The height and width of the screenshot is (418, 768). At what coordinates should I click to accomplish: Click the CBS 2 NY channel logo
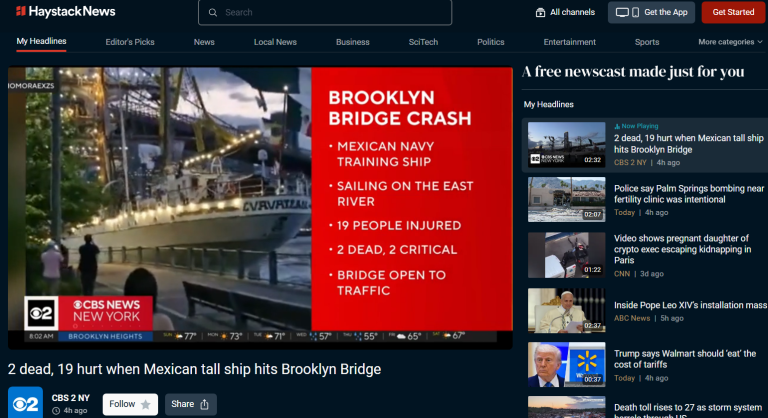(25, 403)
